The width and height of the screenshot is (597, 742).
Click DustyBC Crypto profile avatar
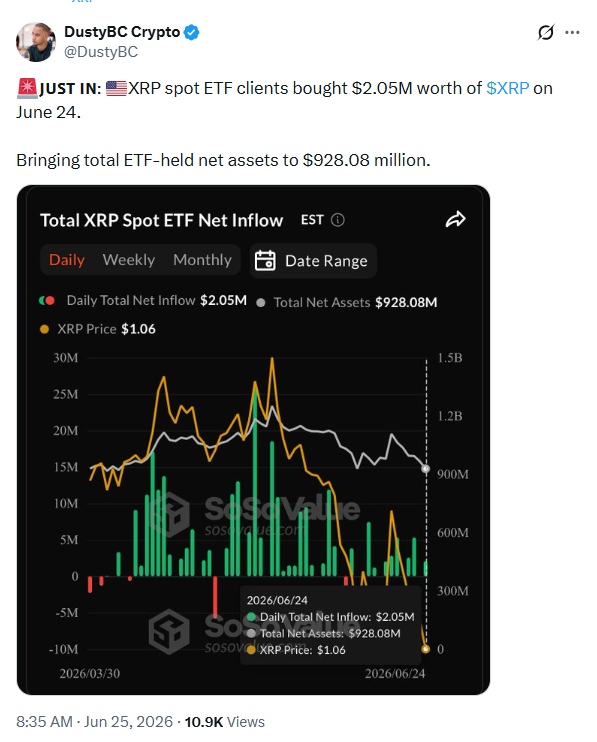(x=36, y=42)
